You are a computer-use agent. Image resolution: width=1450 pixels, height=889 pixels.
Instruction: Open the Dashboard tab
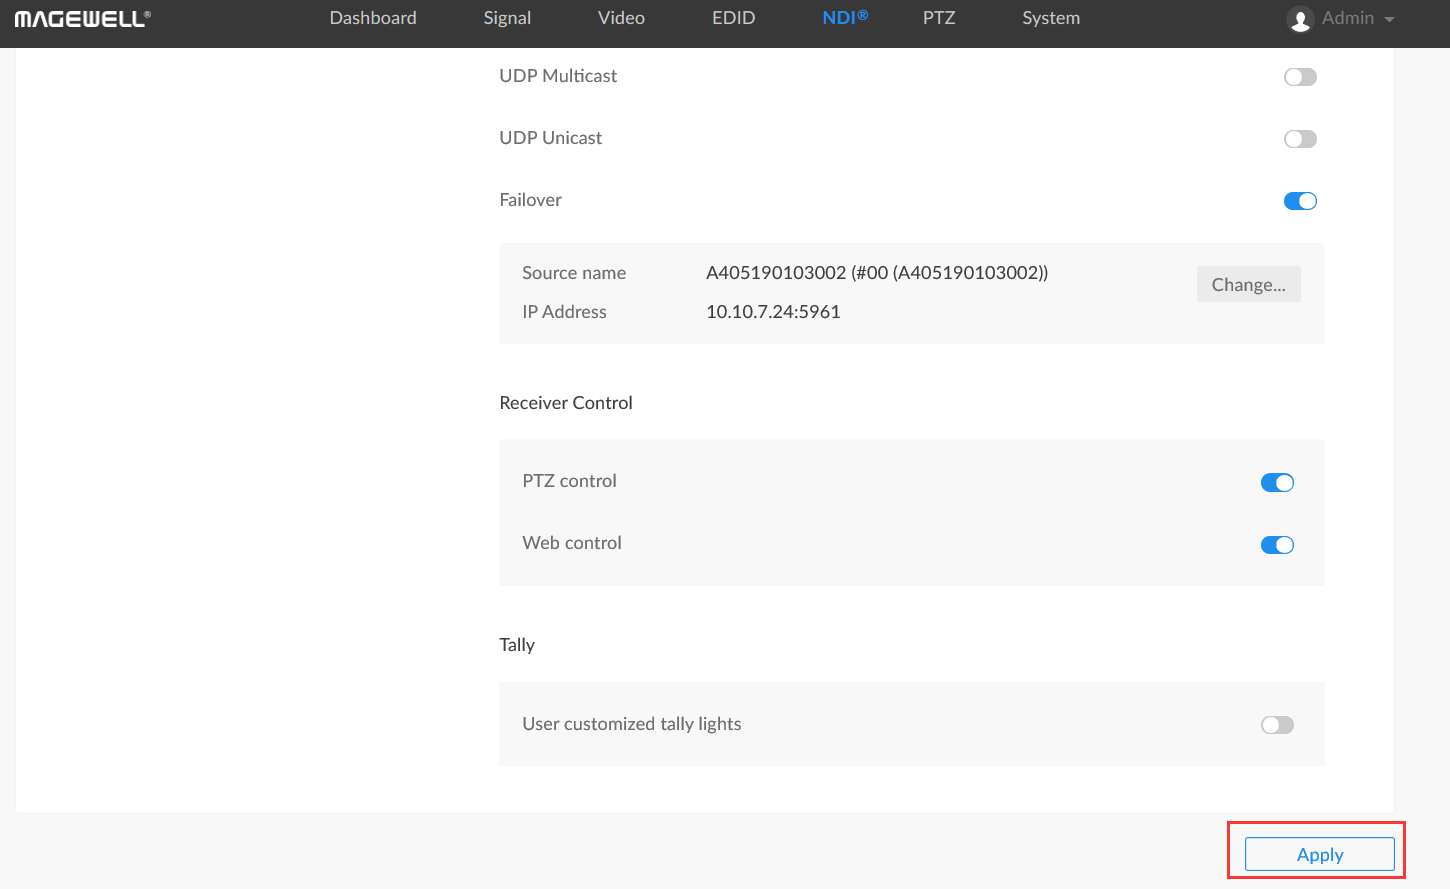(373, 18)
